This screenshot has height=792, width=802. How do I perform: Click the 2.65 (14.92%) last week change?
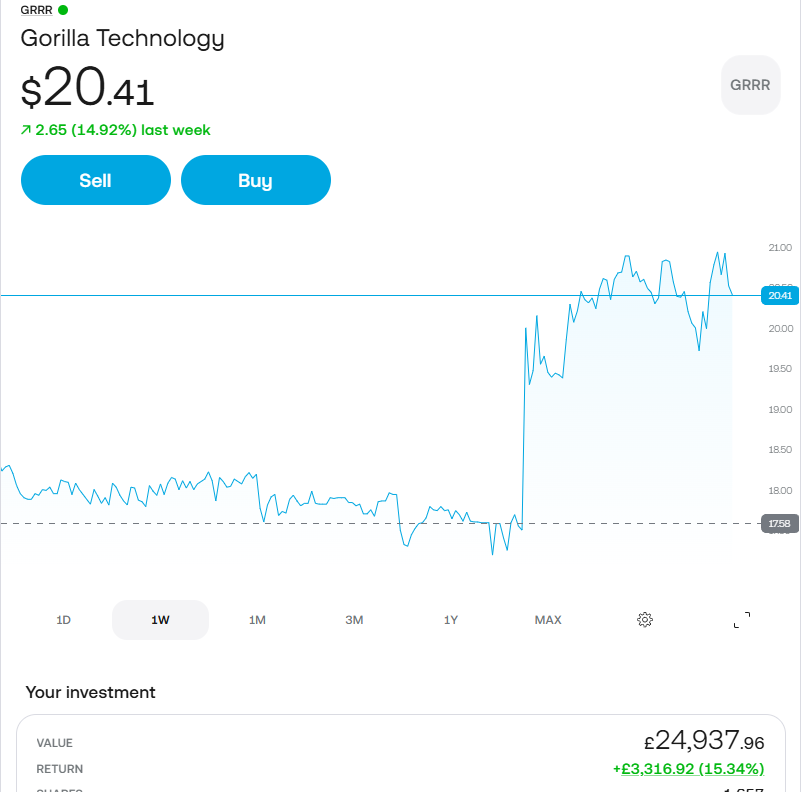116,130
